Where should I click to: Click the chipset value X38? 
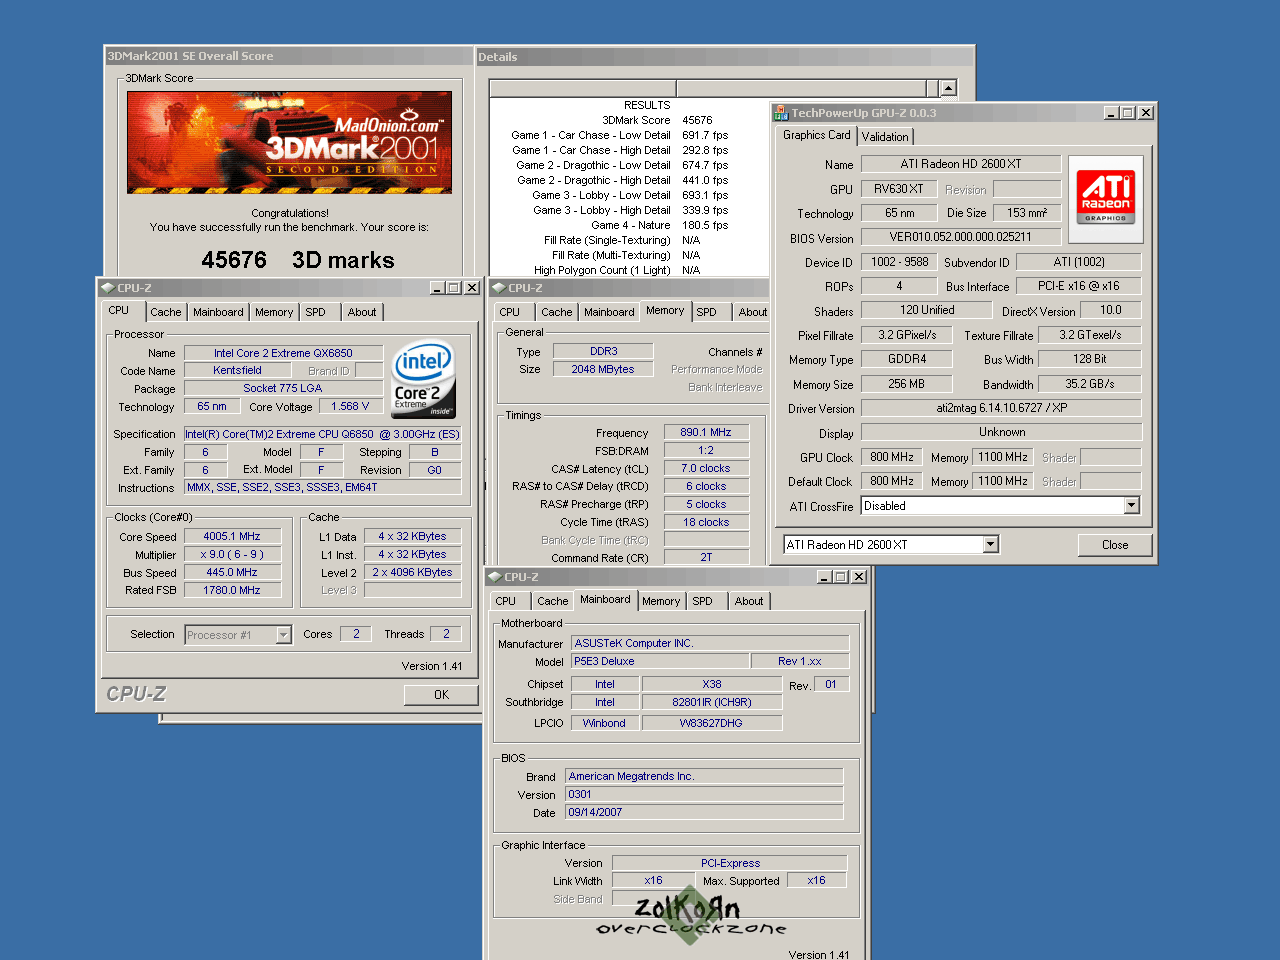(712, 685)
